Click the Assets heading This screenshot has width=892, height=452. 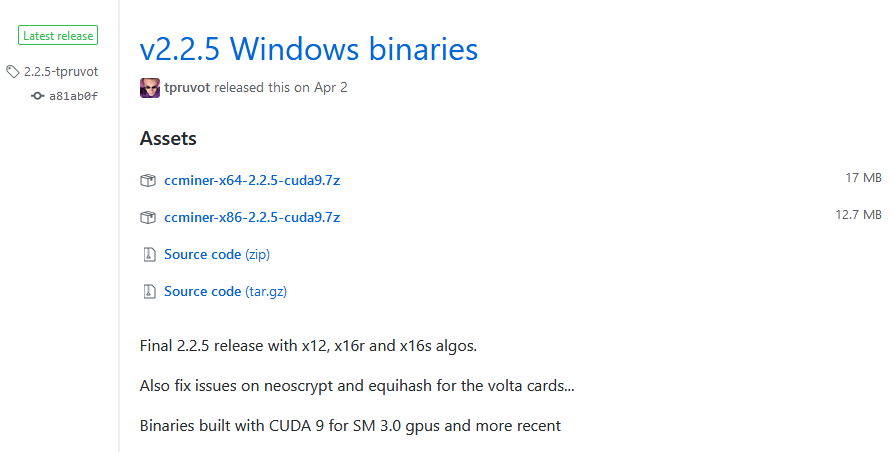[168, 139]
